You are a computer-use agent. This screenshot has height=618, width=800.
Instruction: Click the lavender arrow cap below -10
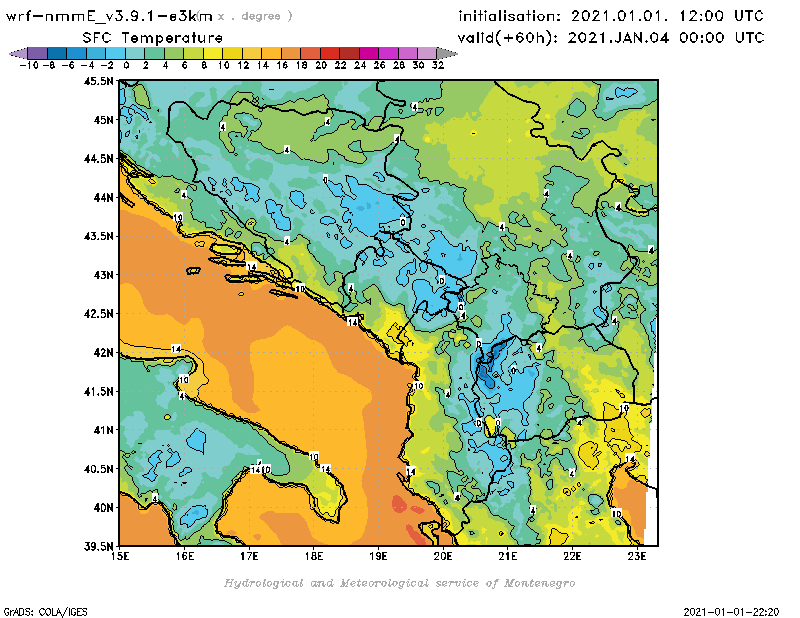click(18, 53)
